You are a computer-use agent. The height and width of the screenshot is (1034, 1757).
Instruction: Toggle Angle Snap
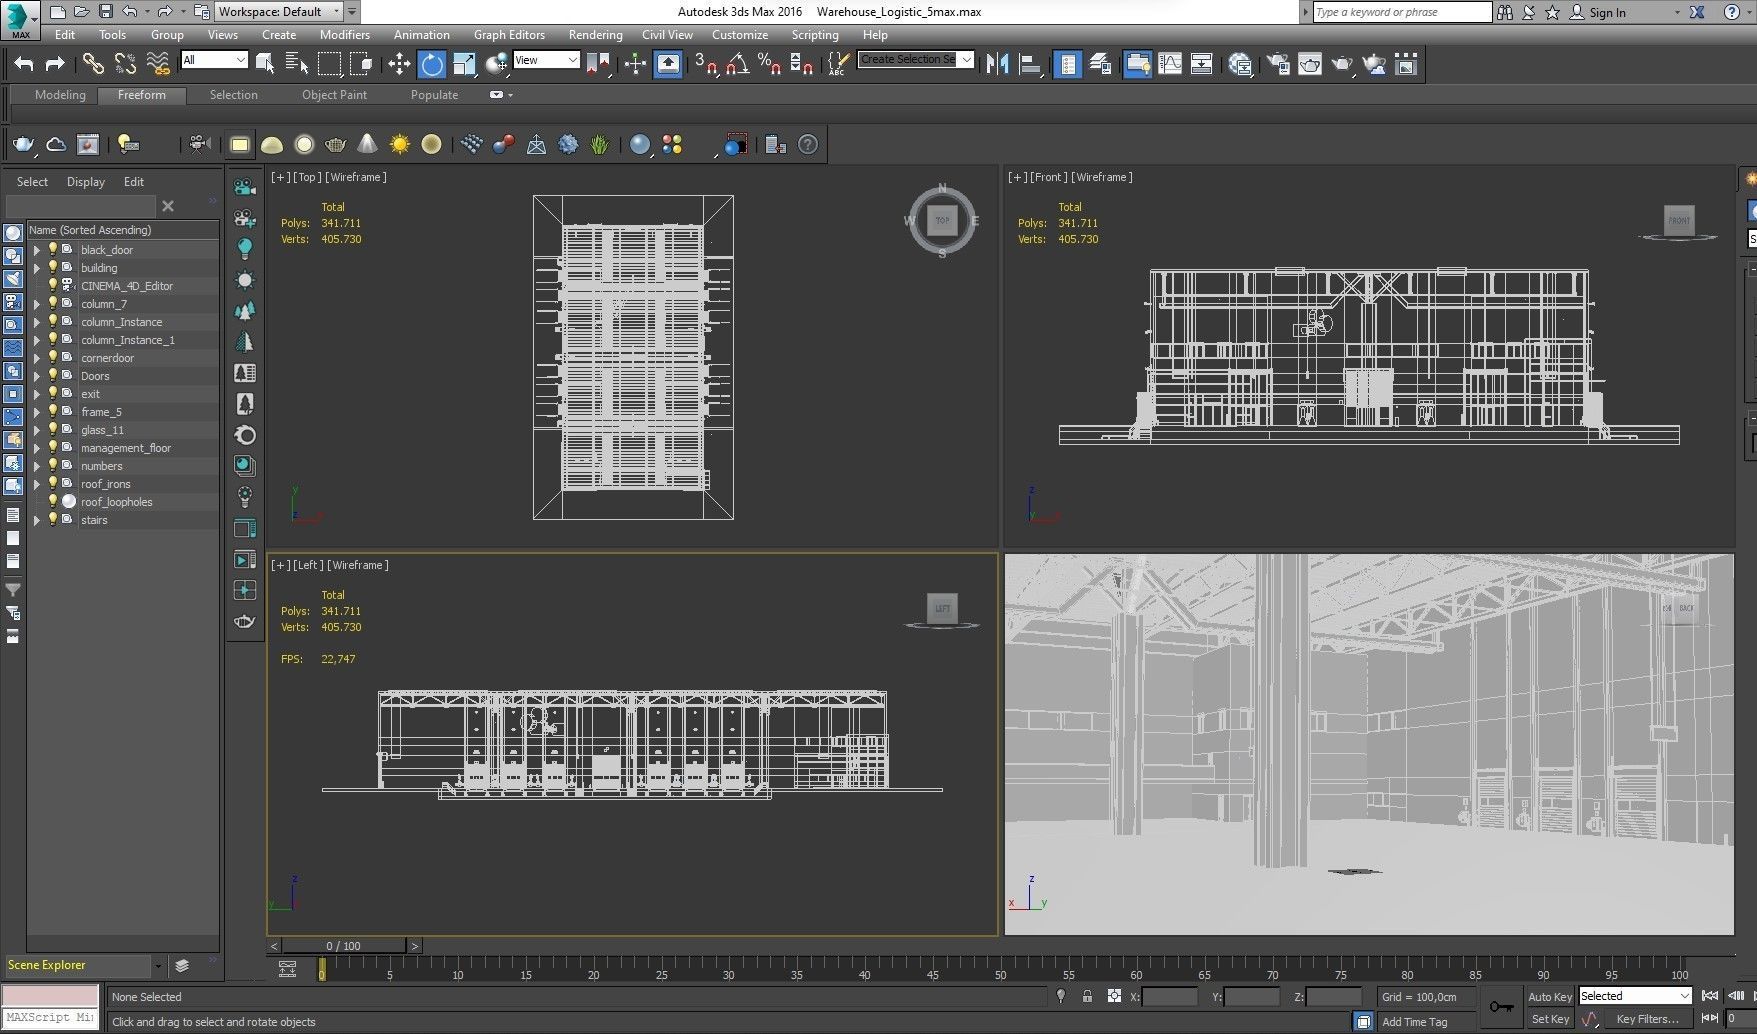point(737,64)
